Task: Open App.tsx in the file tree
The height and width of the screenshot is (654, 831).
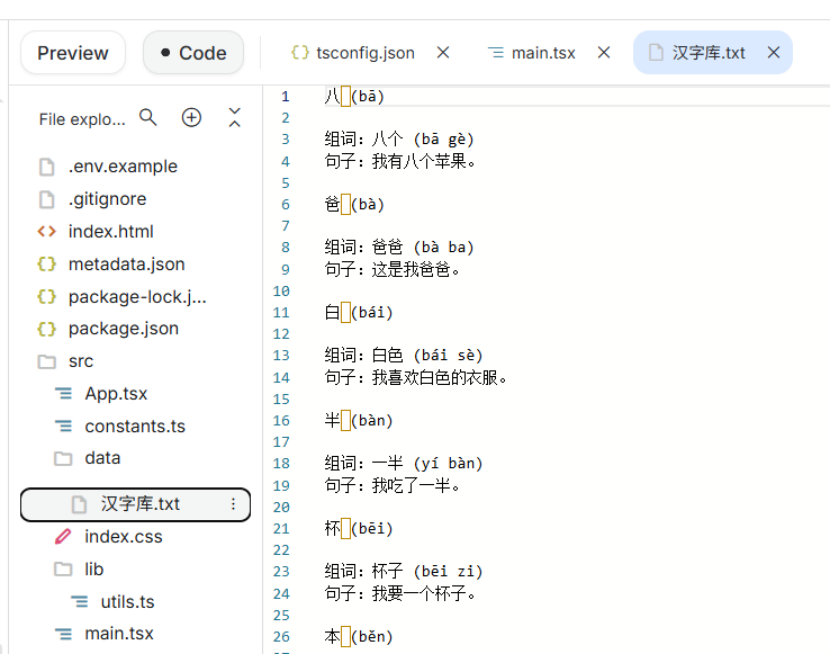Action: pyautogui.click(x=116, y=394)
